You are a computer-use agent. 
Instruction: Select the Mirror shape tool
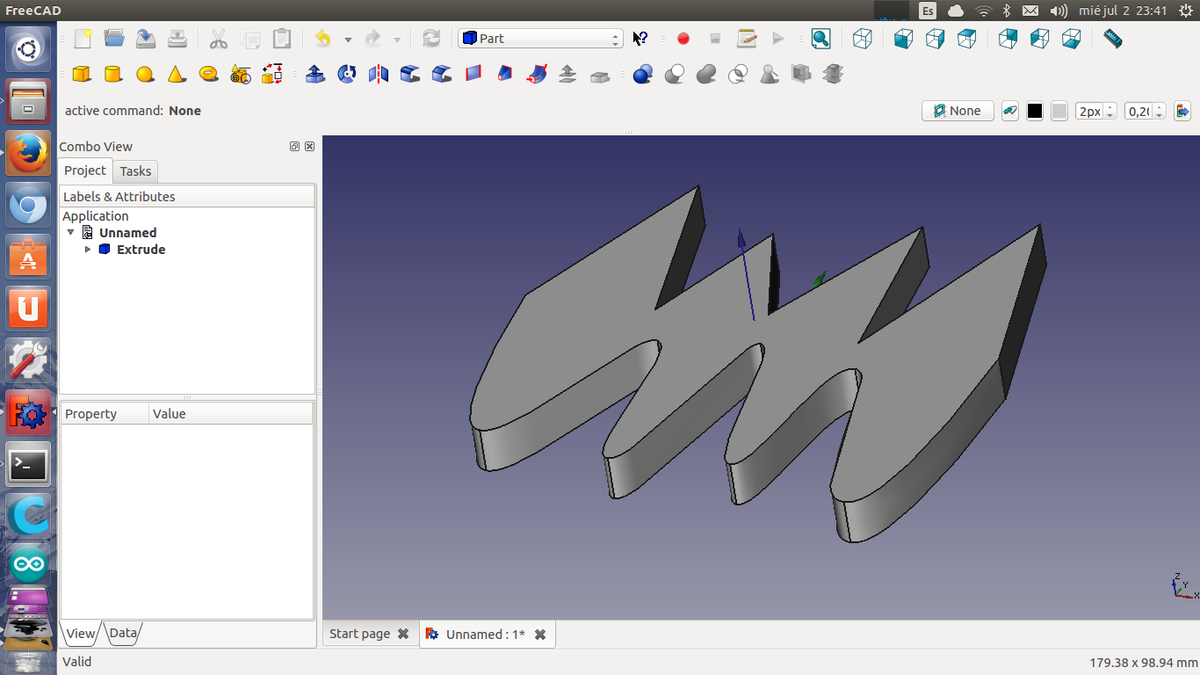coord(378,74)
